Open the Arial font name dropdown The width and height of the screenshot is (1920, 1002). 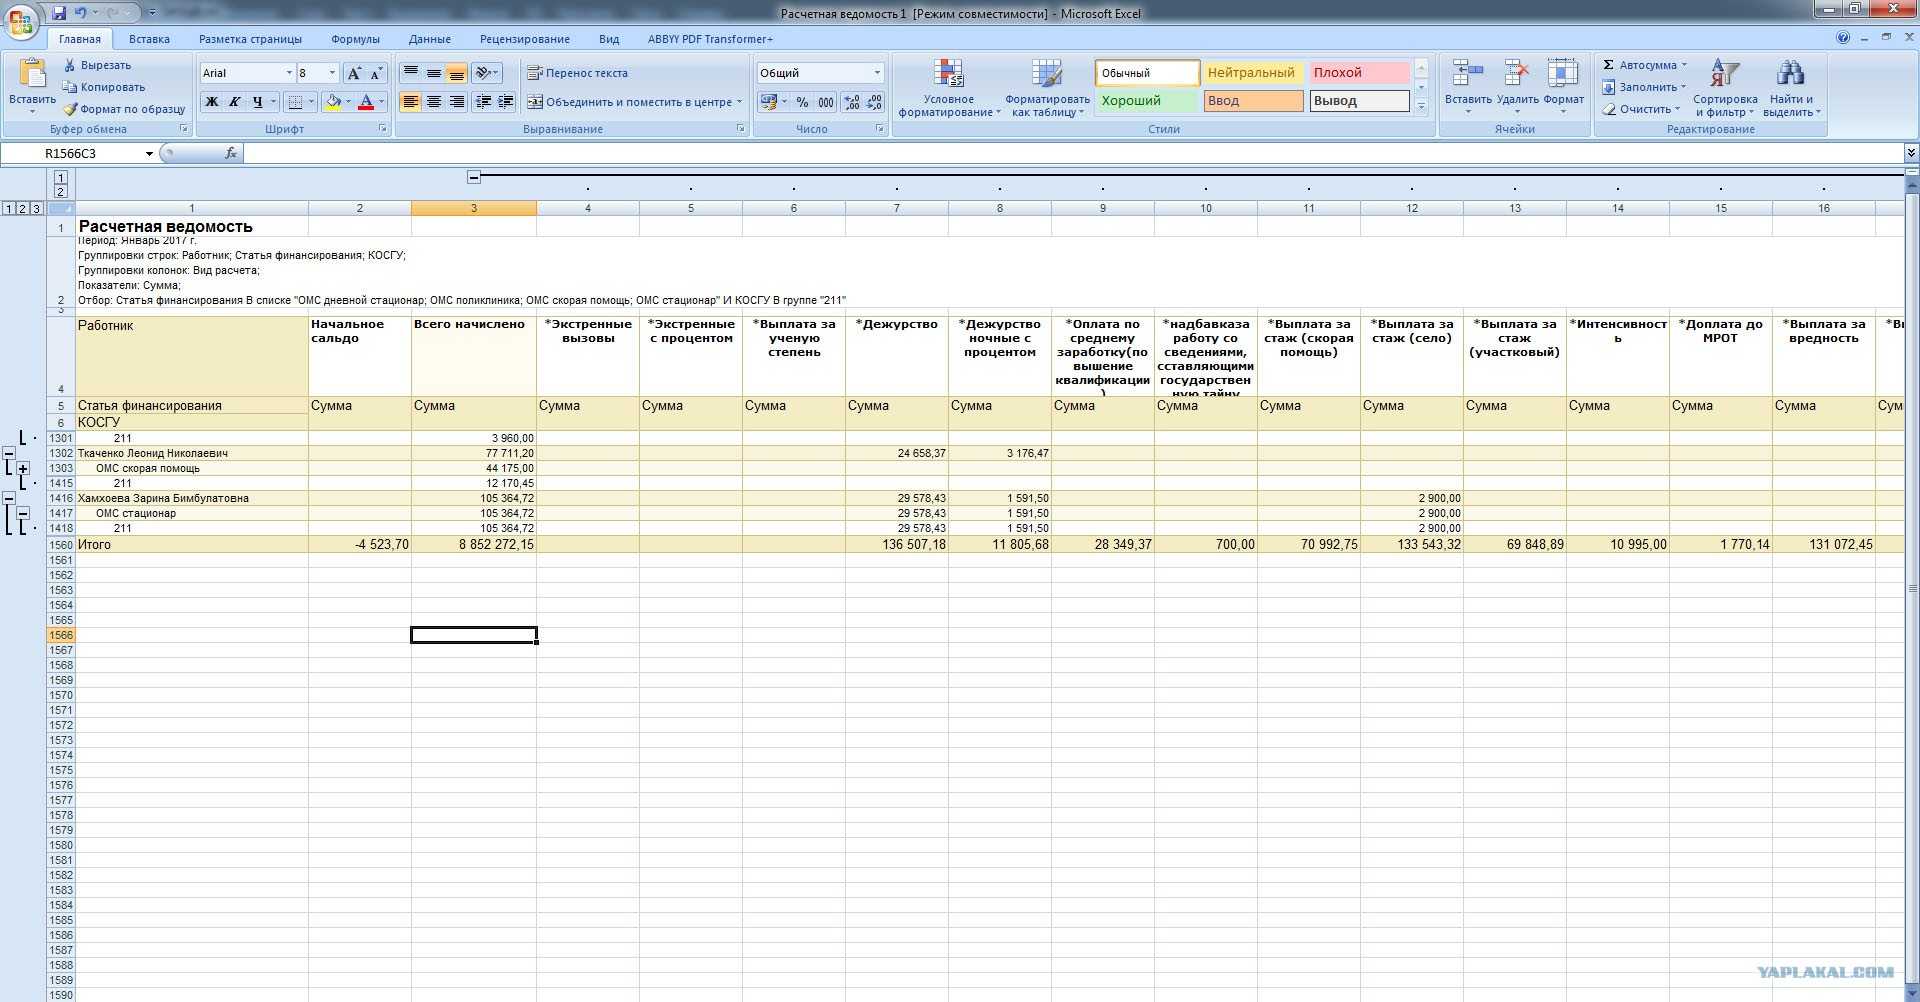[x=289, y=73]
